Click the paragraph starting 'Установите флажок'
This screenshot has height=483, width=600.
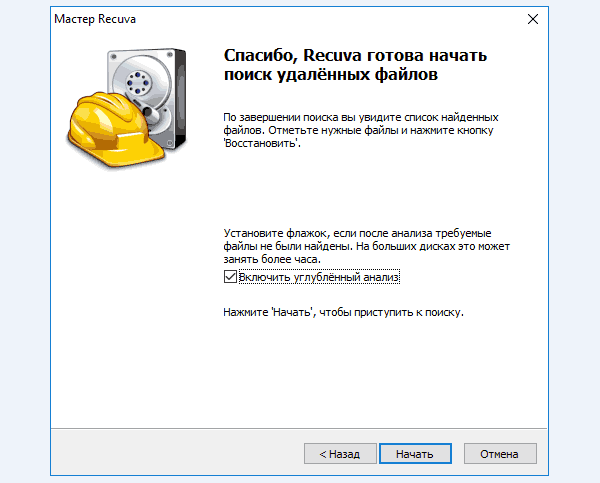367,246
